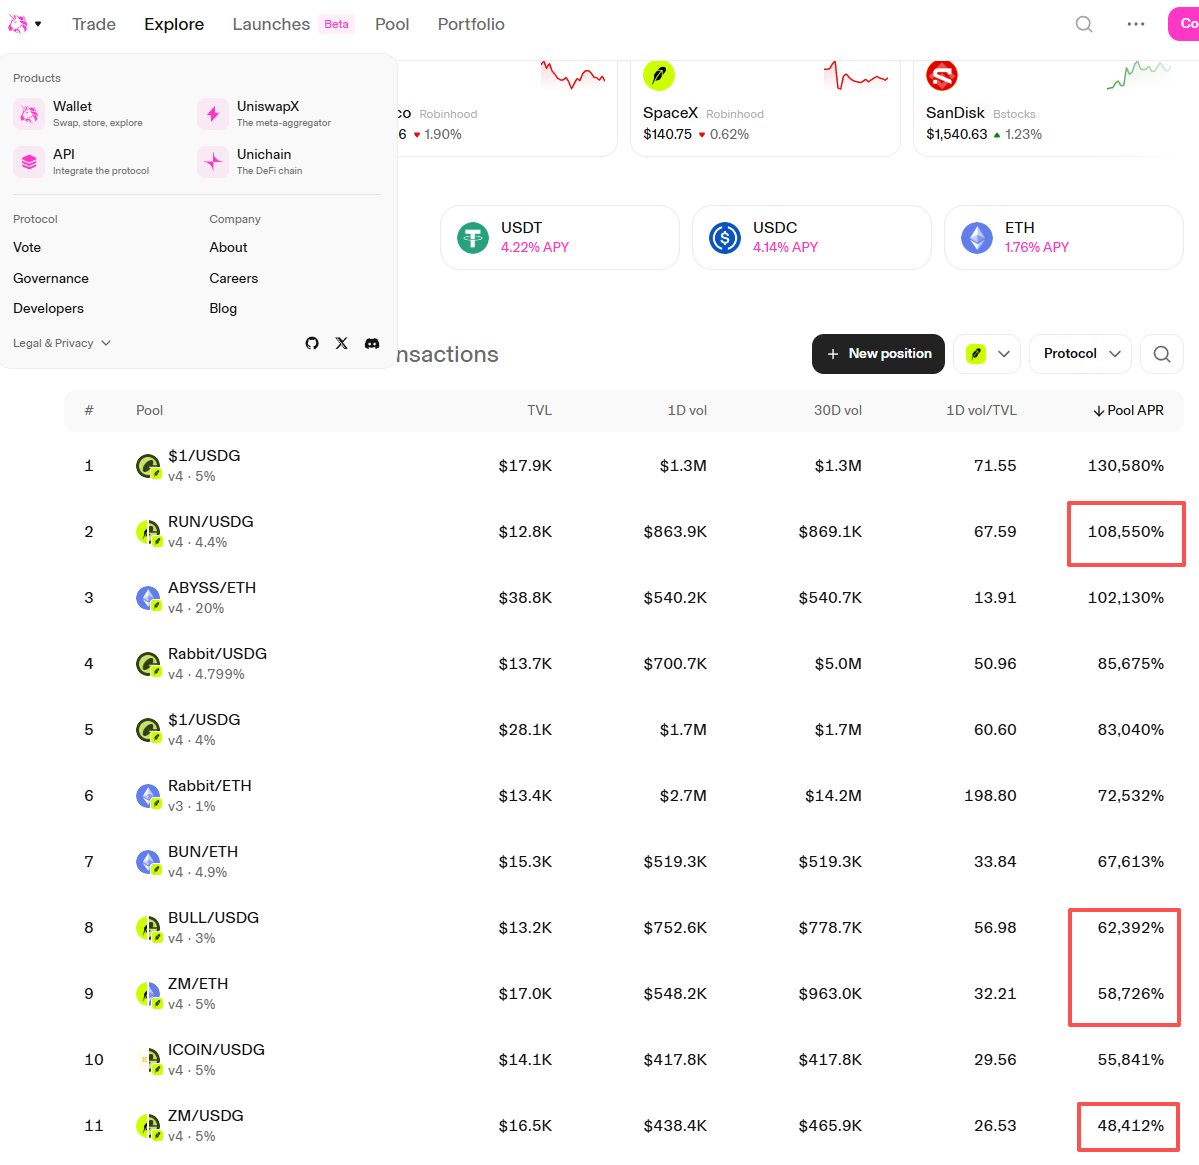Click the Unichain star icon
This screenshot has height=1165, width=1199.
(213, 162)
